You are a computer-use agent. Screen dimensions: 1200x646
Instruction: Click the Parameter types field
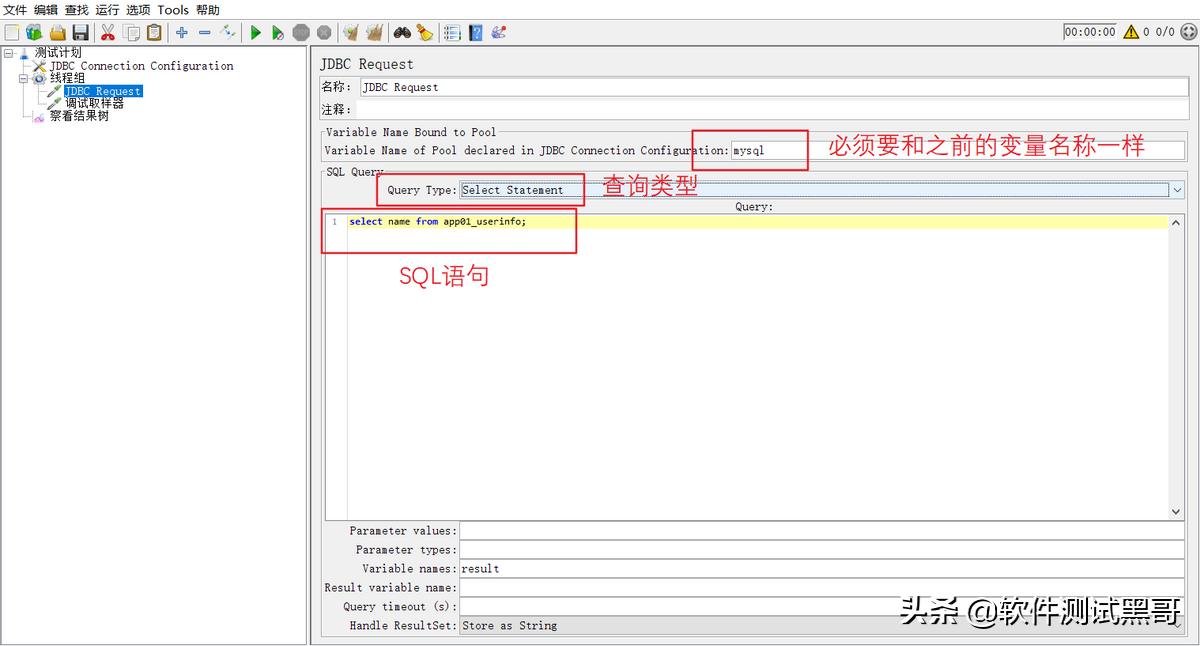[x=821, y=550]
